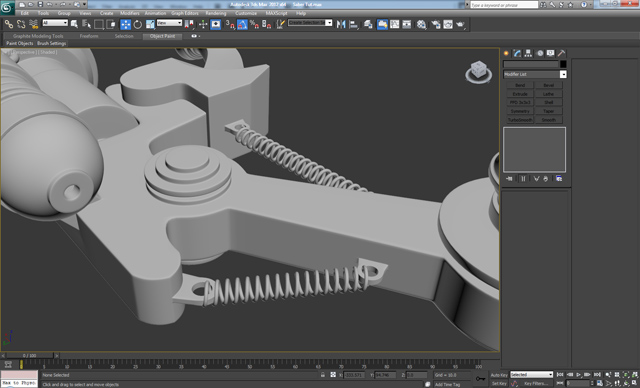
Task: Click the Use Pivot Point Center icon
Action: pyautogui.click(x=189, y=24)
